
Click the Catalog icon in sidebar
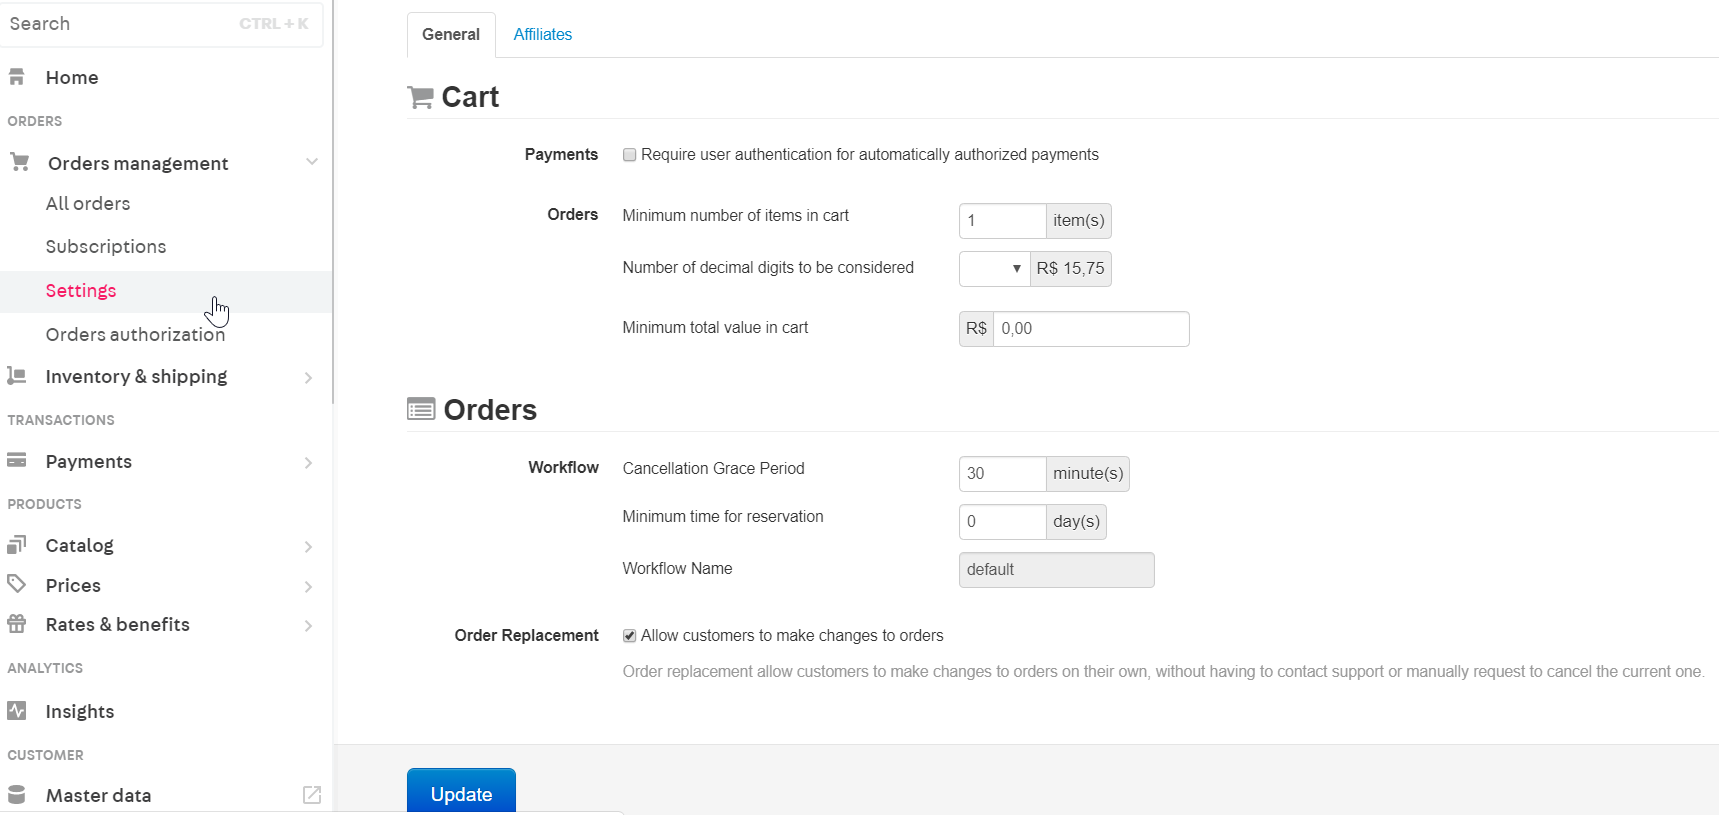17,545
